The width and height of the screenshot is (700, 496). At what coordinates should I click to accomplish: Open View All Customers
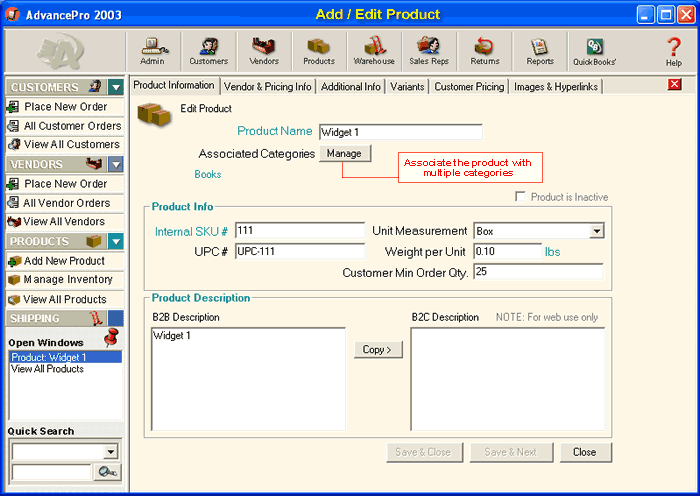tap(65, 145)
